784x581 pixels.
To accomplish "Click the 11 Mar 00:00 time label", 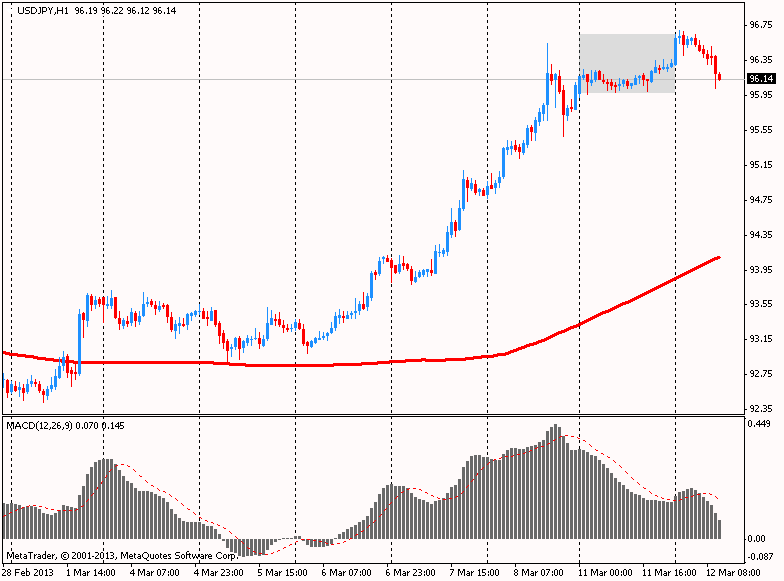I will point(604,572).
